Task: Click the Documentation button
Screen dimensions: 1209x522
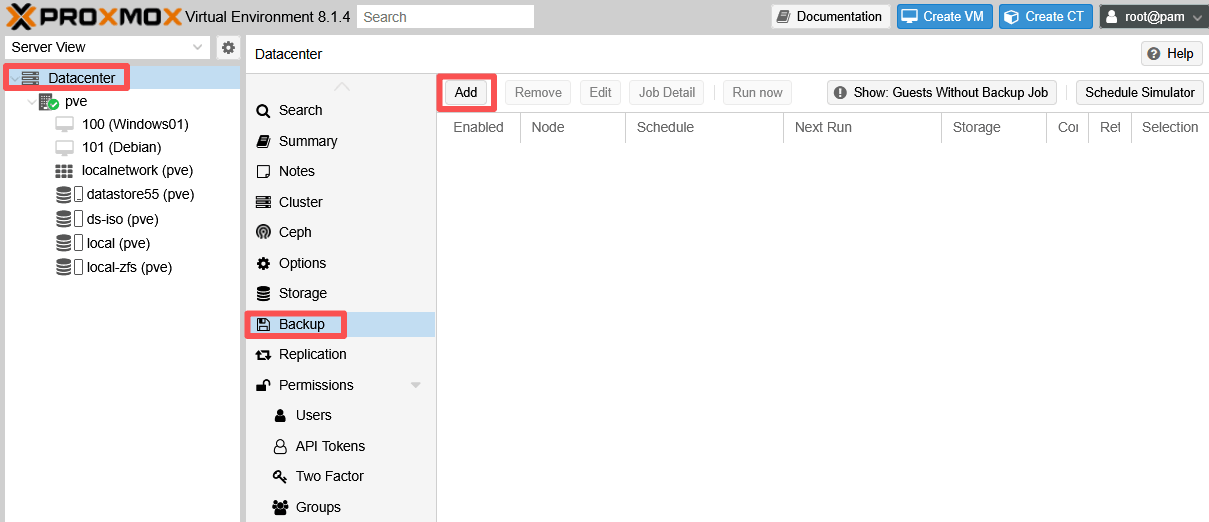Action: point(829,16)
